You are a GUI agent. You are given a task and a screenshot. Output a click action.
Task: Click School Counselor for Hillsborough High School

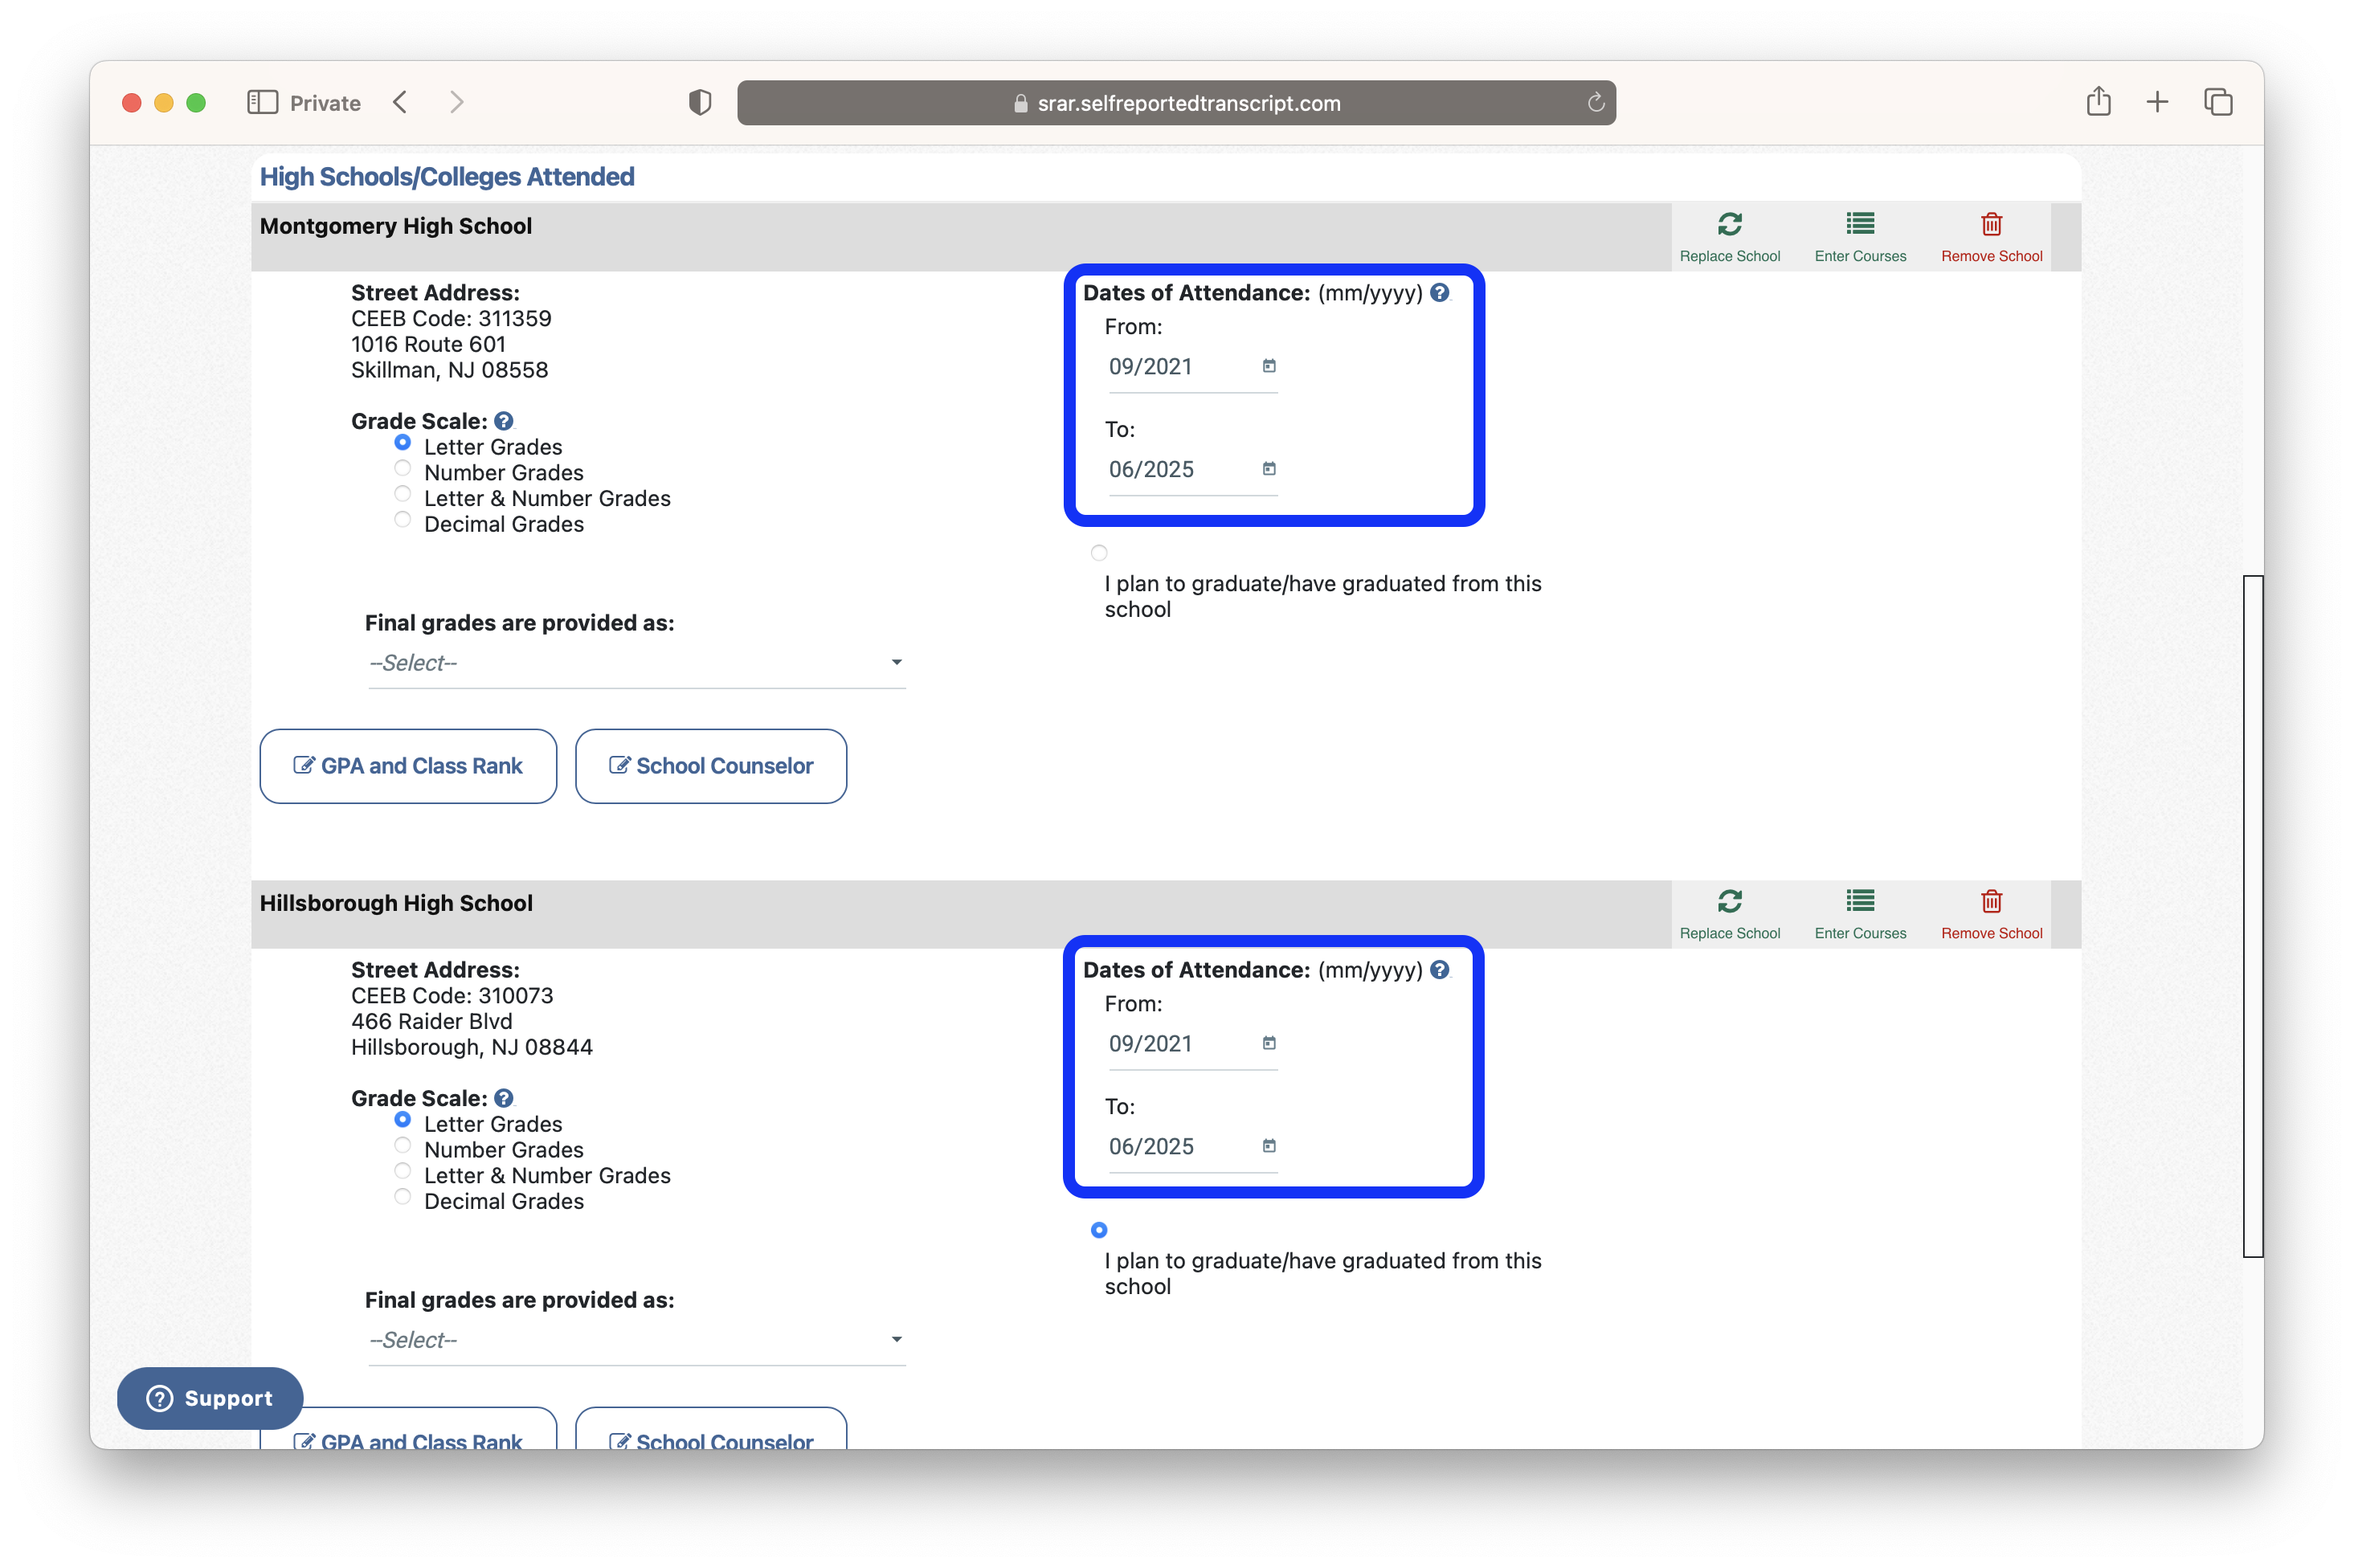pyautogui.click(x=709, y=1442)
